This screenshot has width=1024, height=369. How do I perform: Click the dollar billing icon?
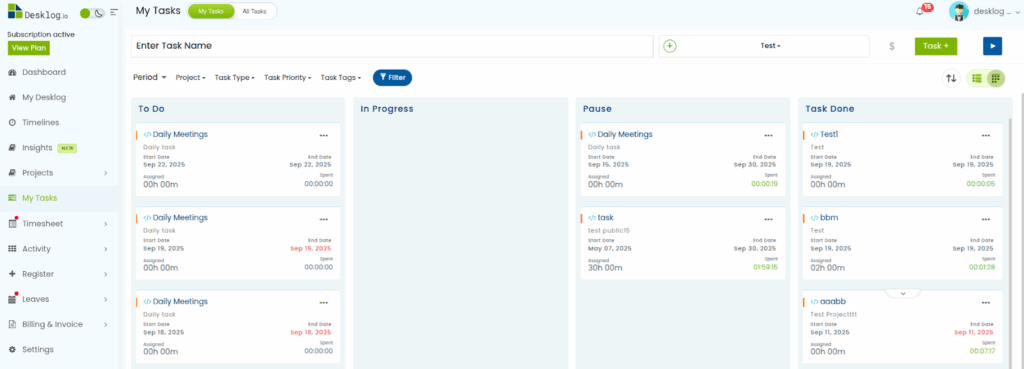[892, 46]
